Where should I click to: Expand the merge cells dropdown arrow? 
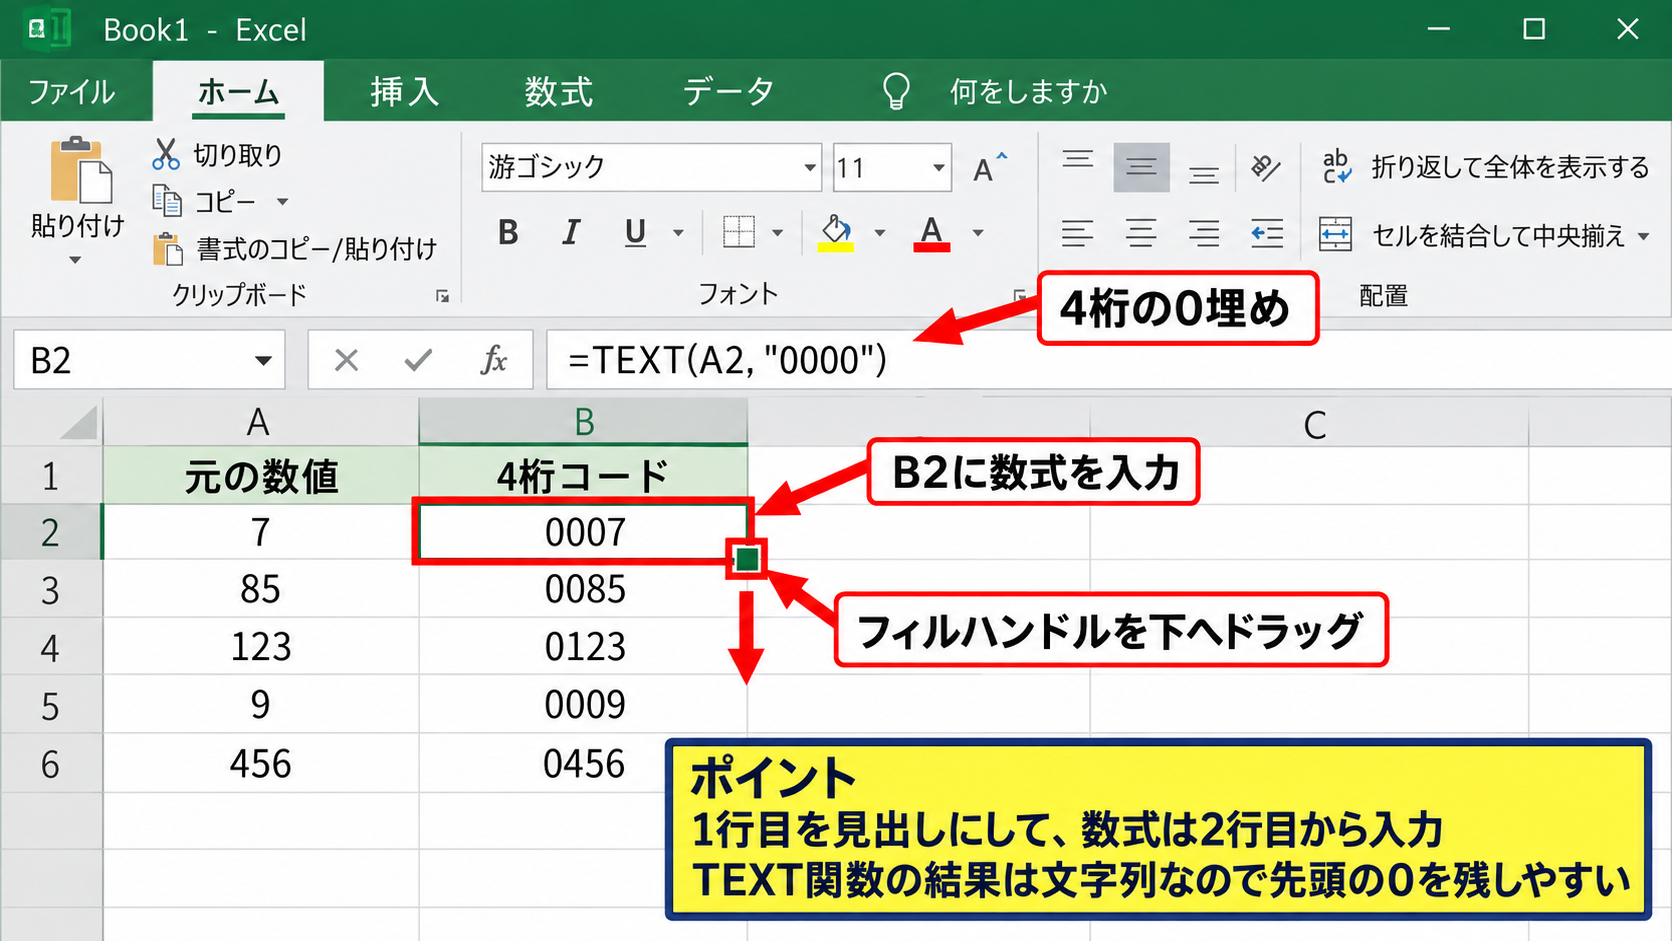1644,237
